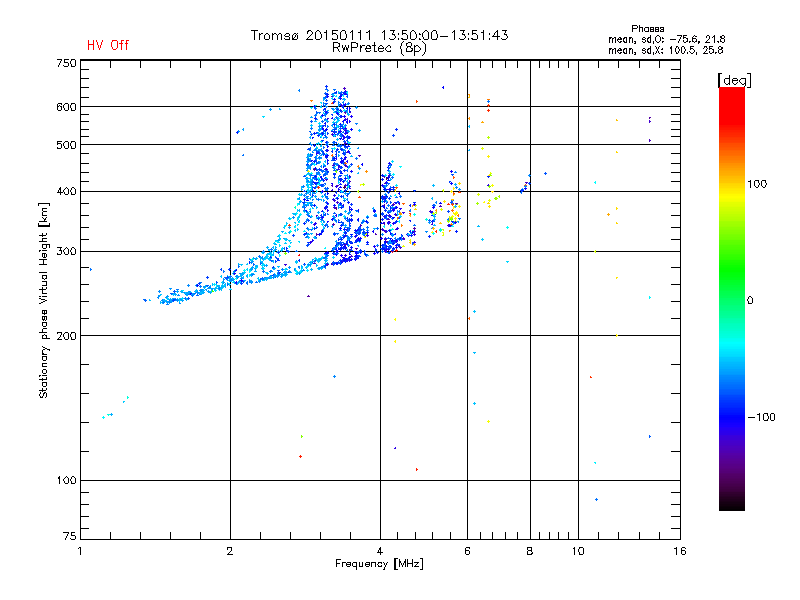The width and height of the screenshot is (800, 600).
Task: Click the x-axis label '10'
Action: point(578,551)
